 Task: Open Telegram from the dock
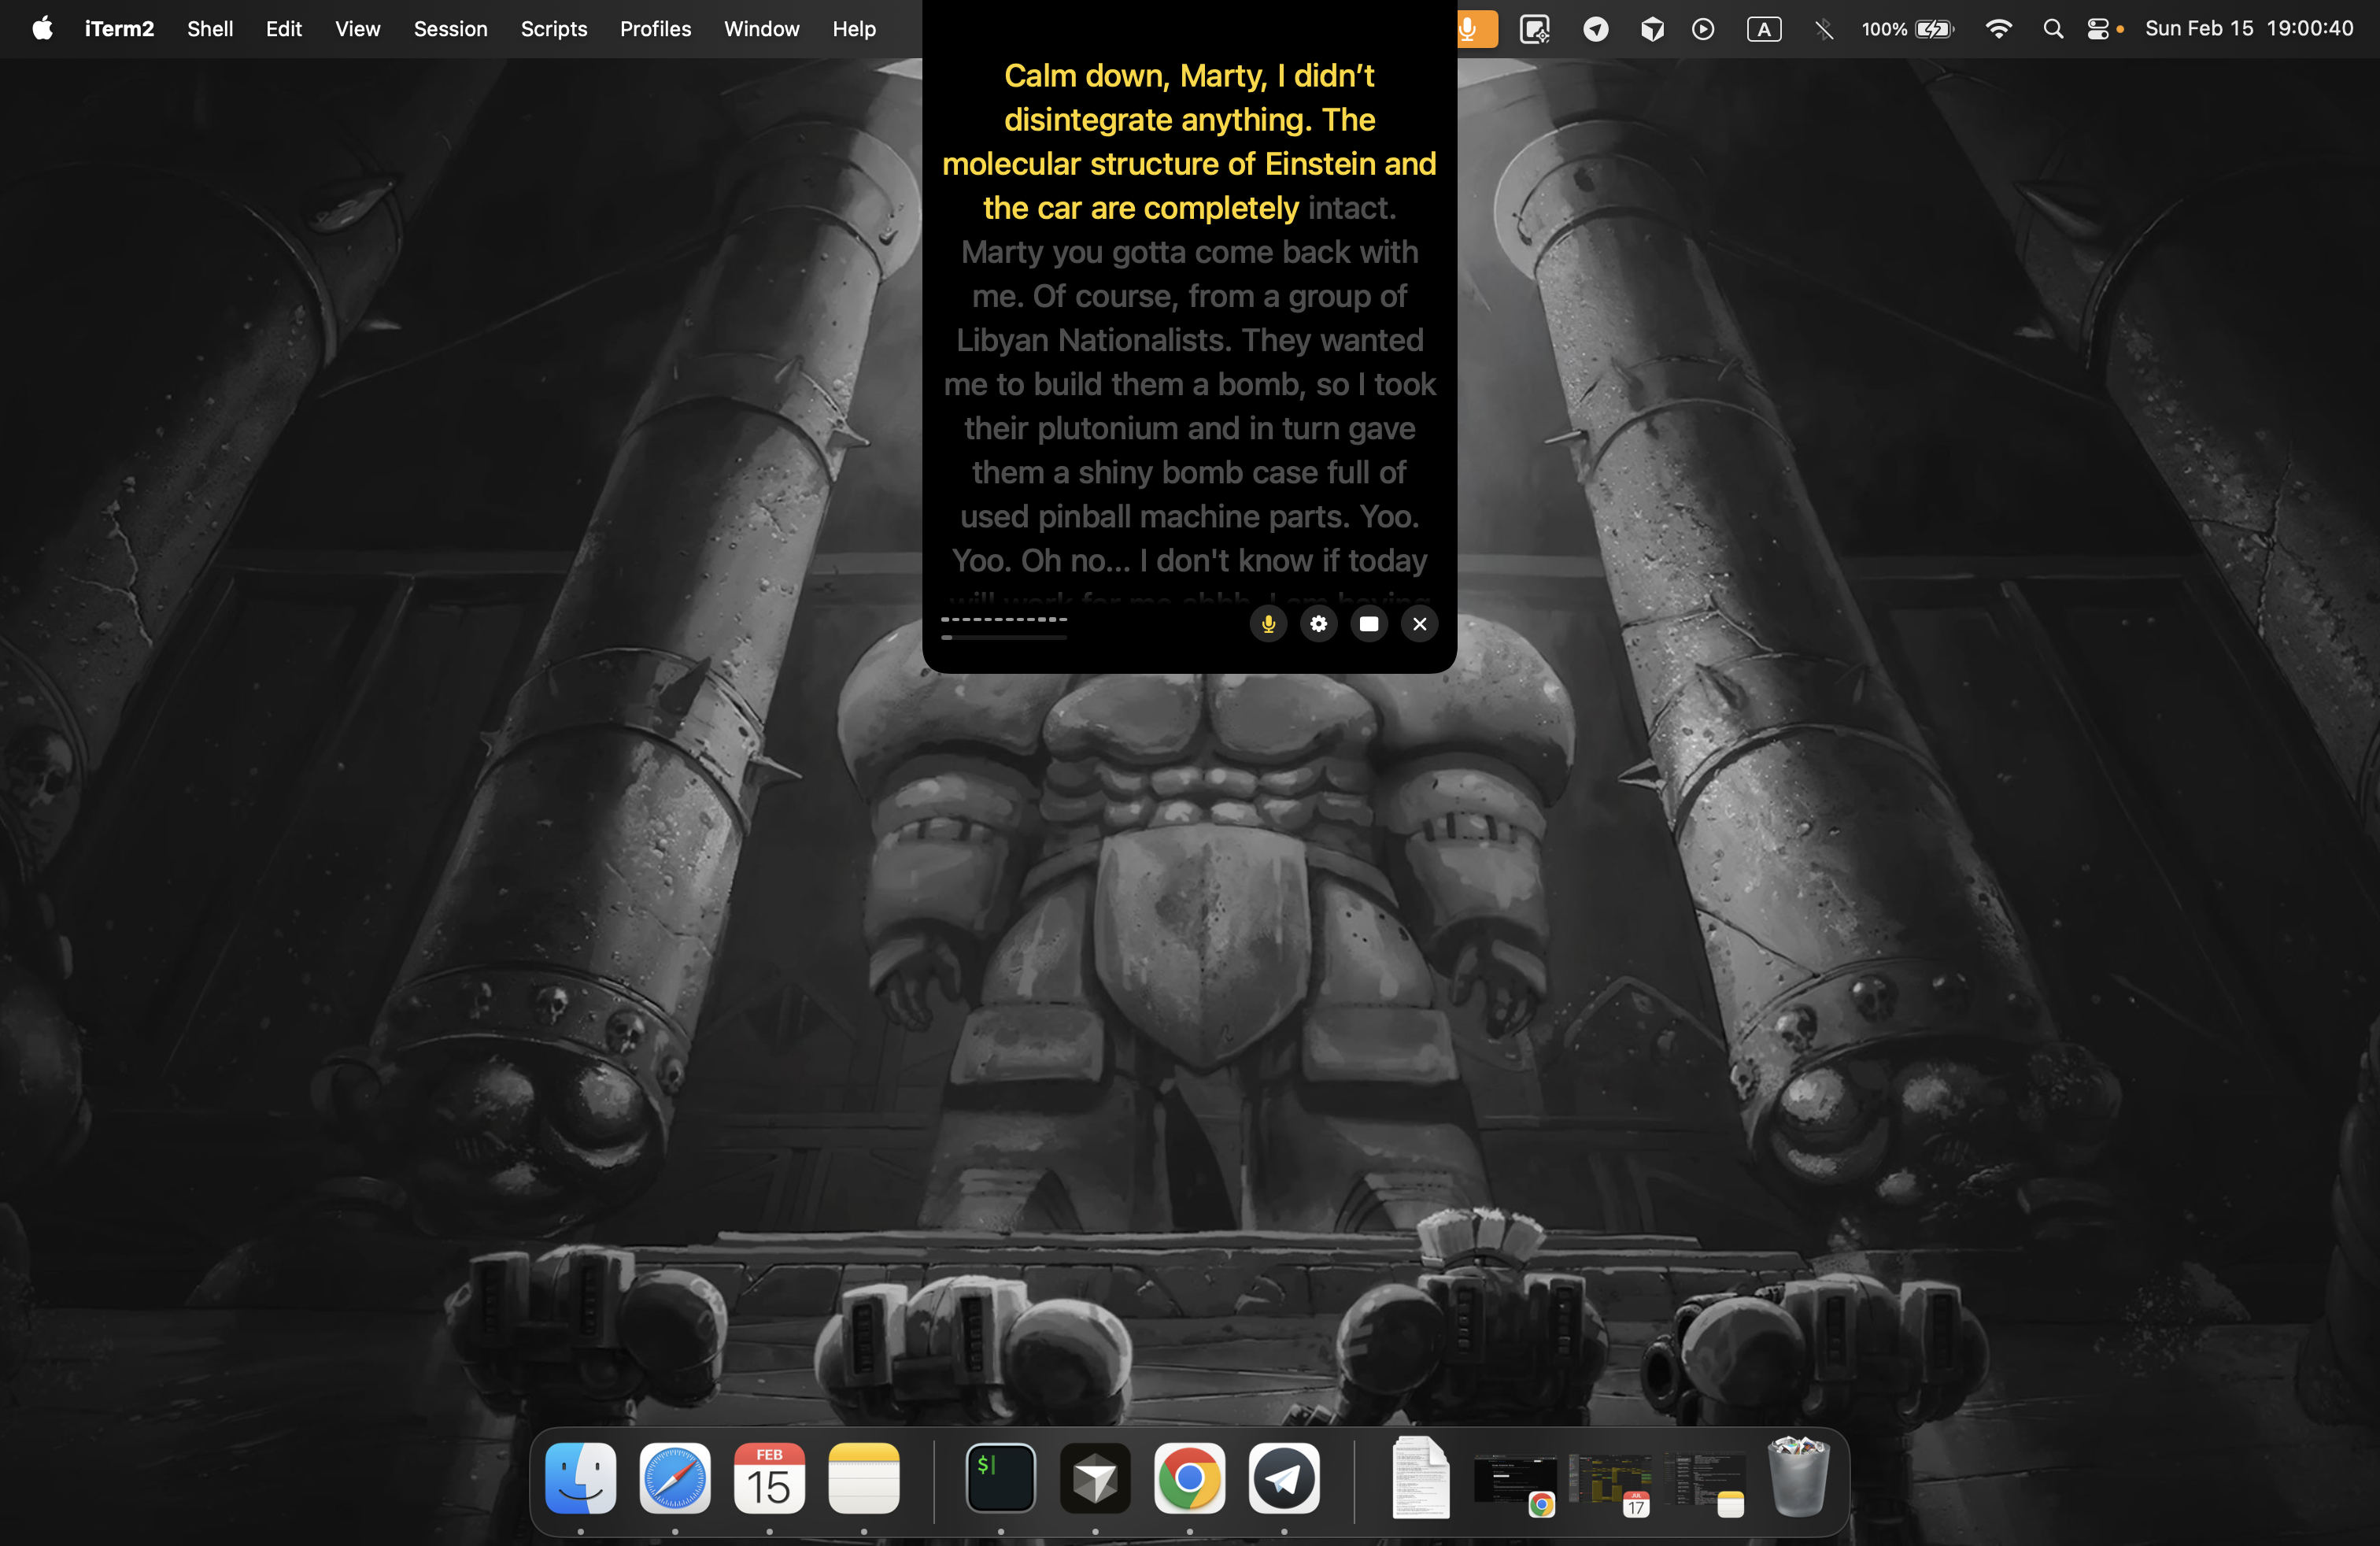coord(1284,1478)
